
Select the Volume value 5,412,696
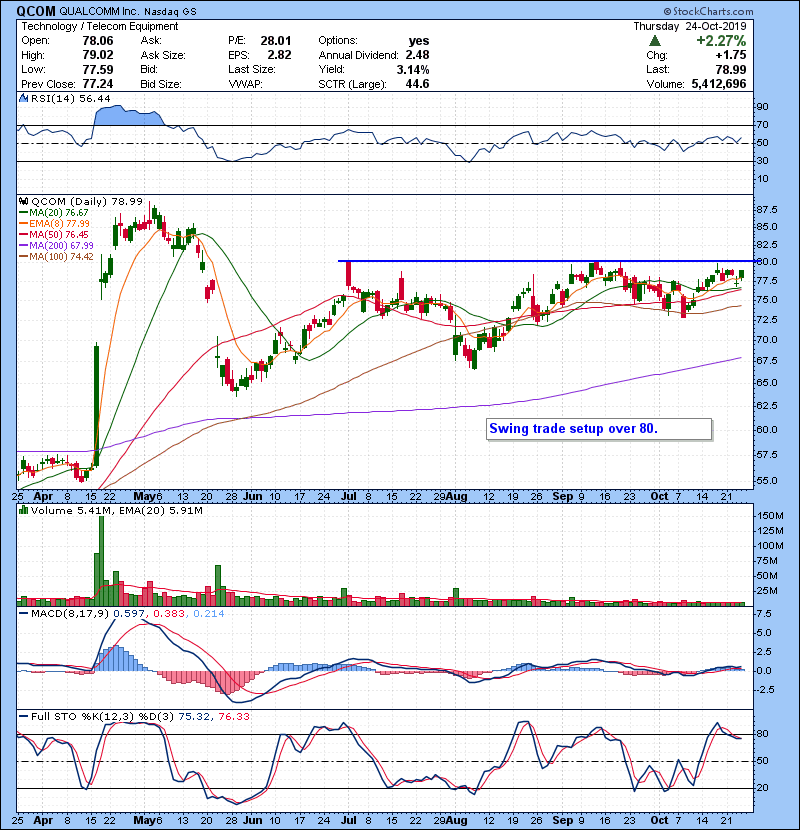718,84
